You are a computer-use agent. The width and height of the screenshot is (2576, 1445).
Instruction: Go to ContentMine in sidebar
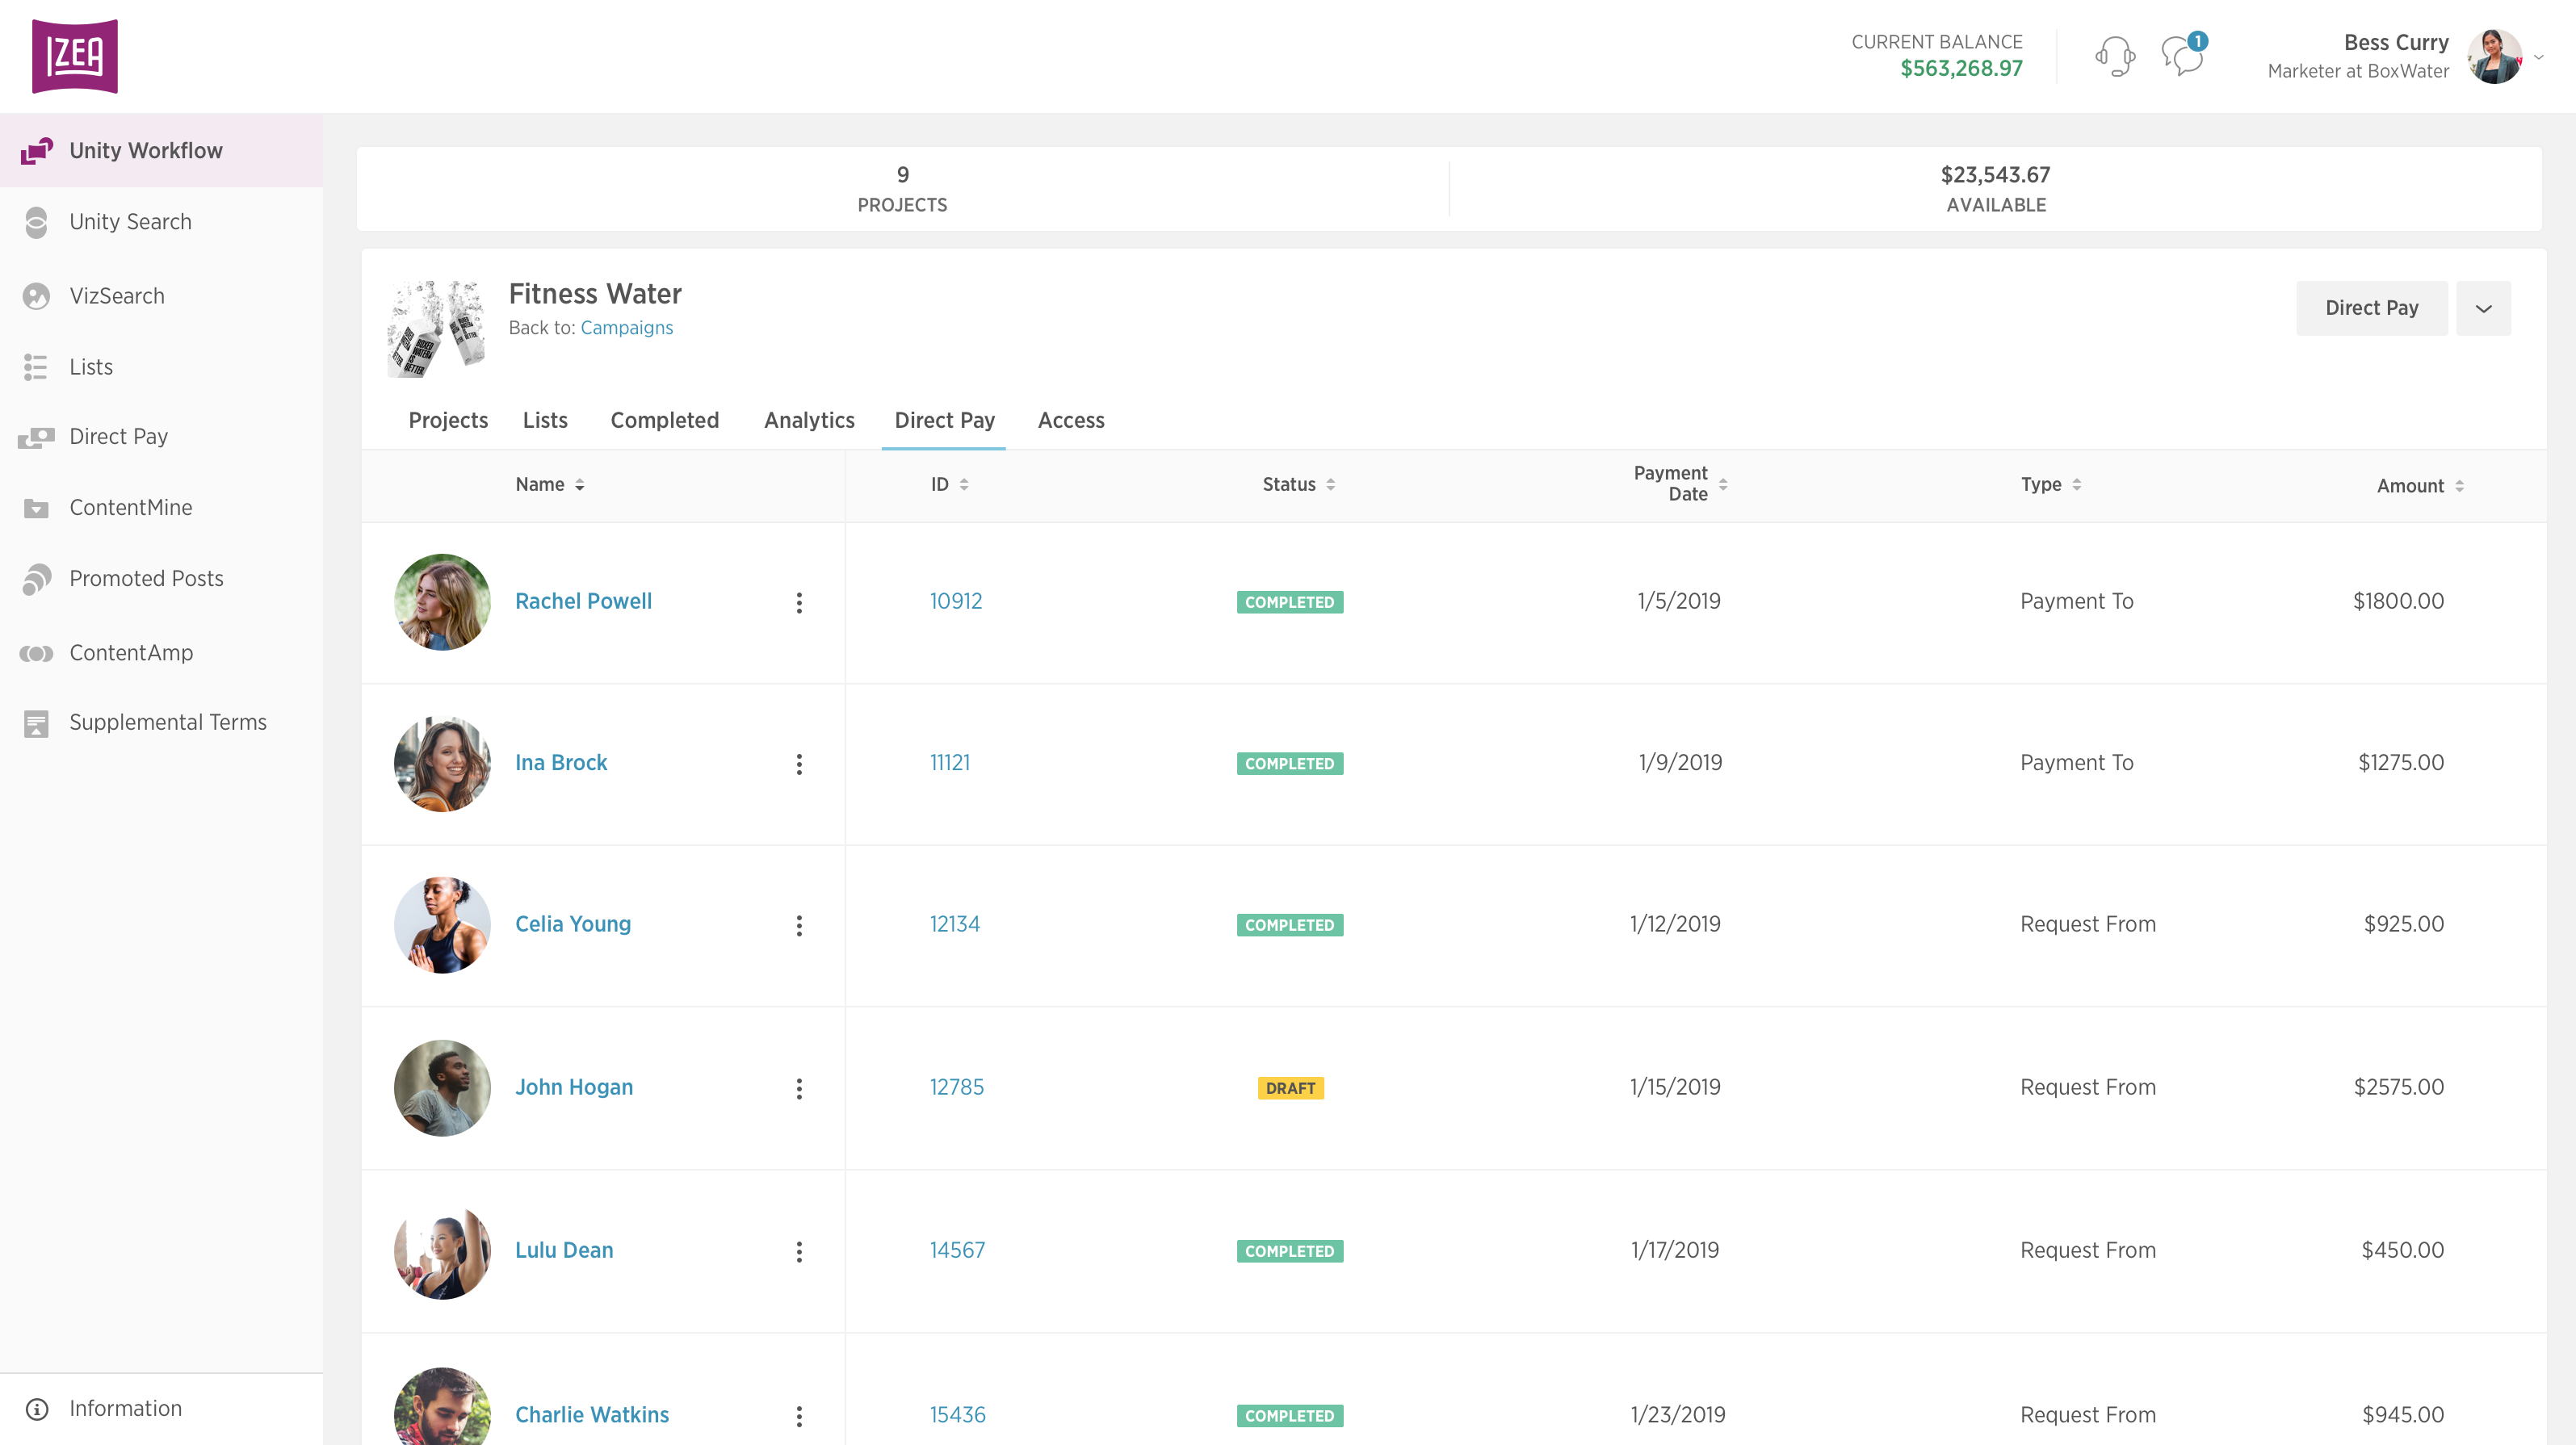click(x=131, y=508)
